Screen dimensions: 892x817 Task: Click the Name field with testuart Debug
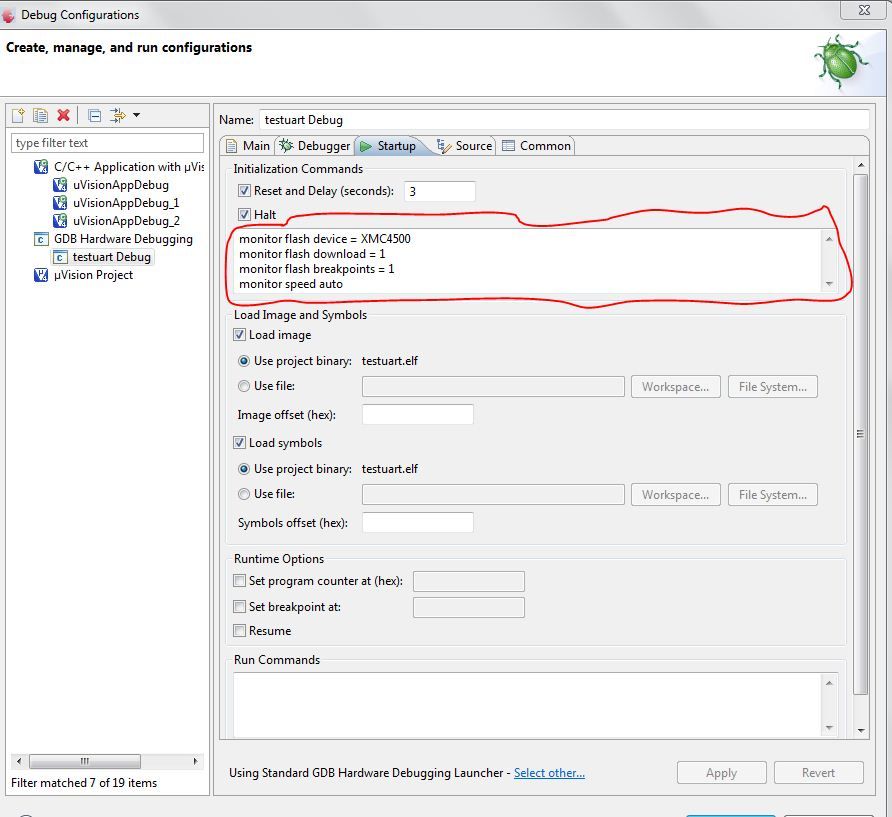(564, 120)
